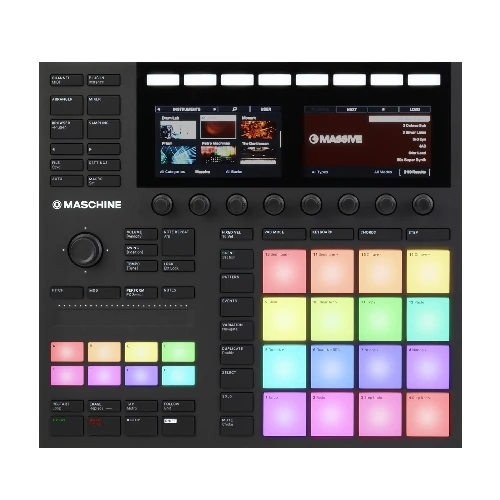
Task: Tap the Perform / FX Select button
Action: point(141,292)
